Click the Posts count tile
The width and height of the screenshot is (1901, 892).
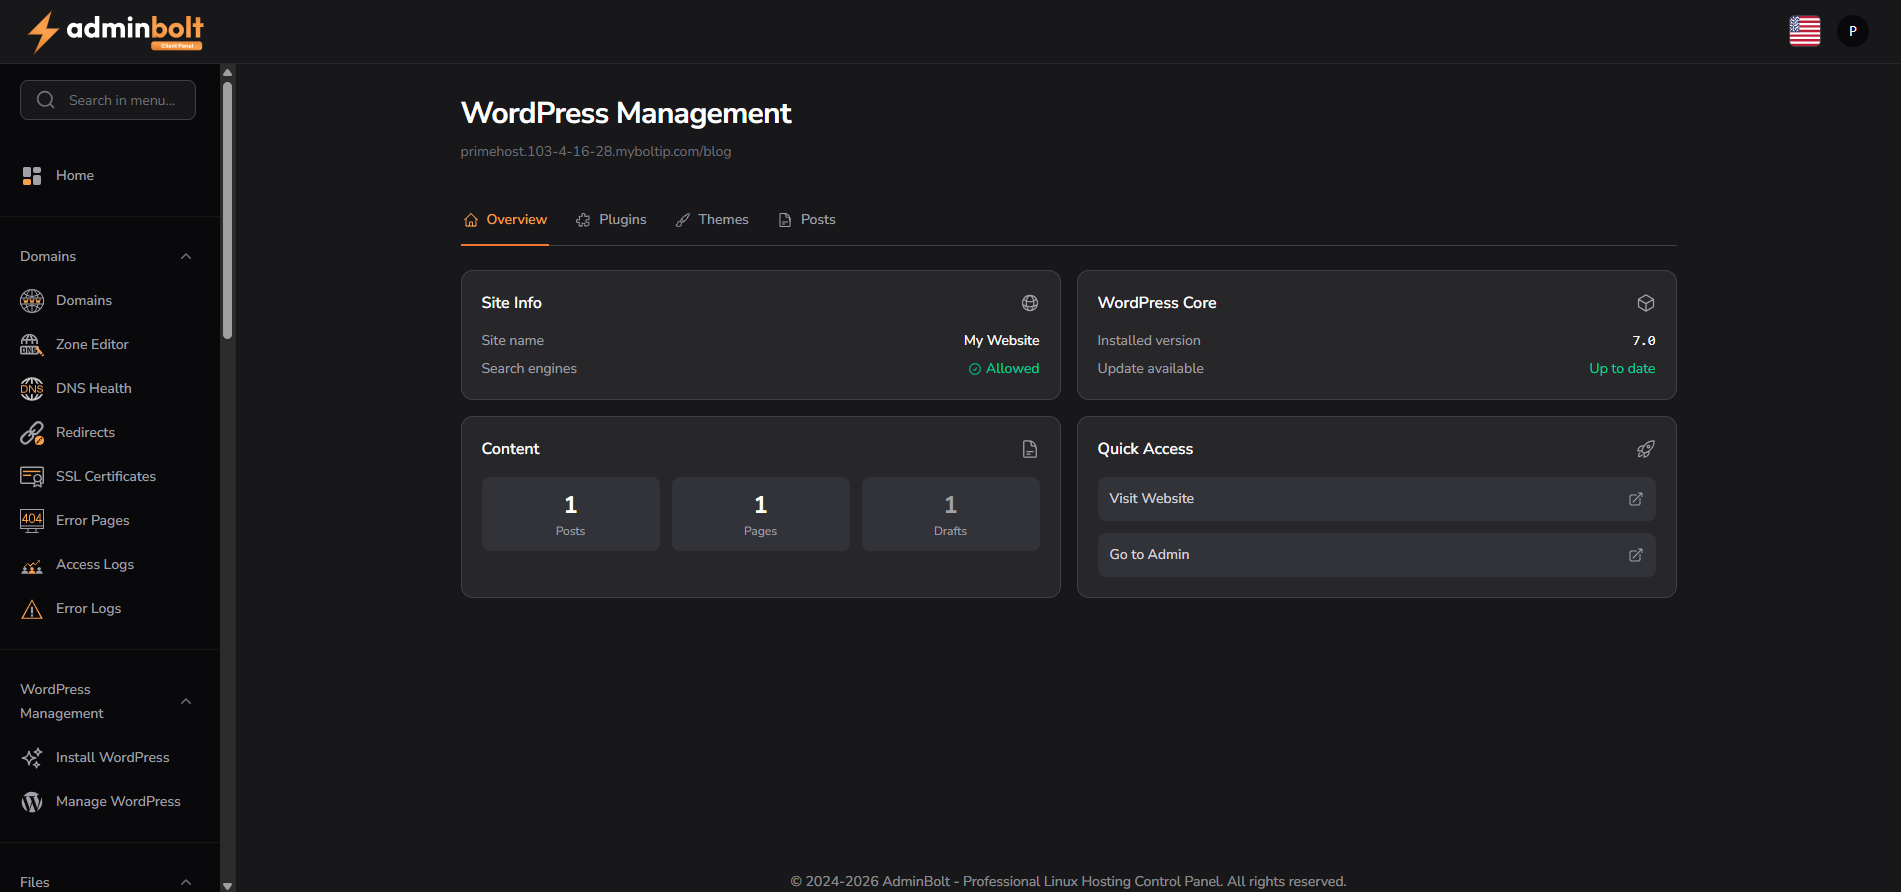[571, 514]
